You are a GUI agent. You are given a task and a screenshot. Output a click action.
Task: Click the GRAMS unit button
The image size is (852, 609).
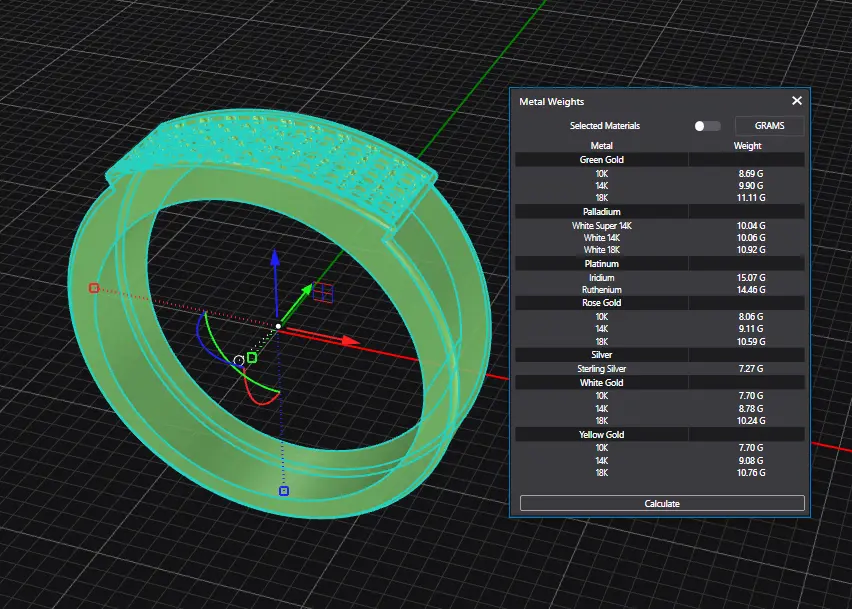click(x=769, y=126)
